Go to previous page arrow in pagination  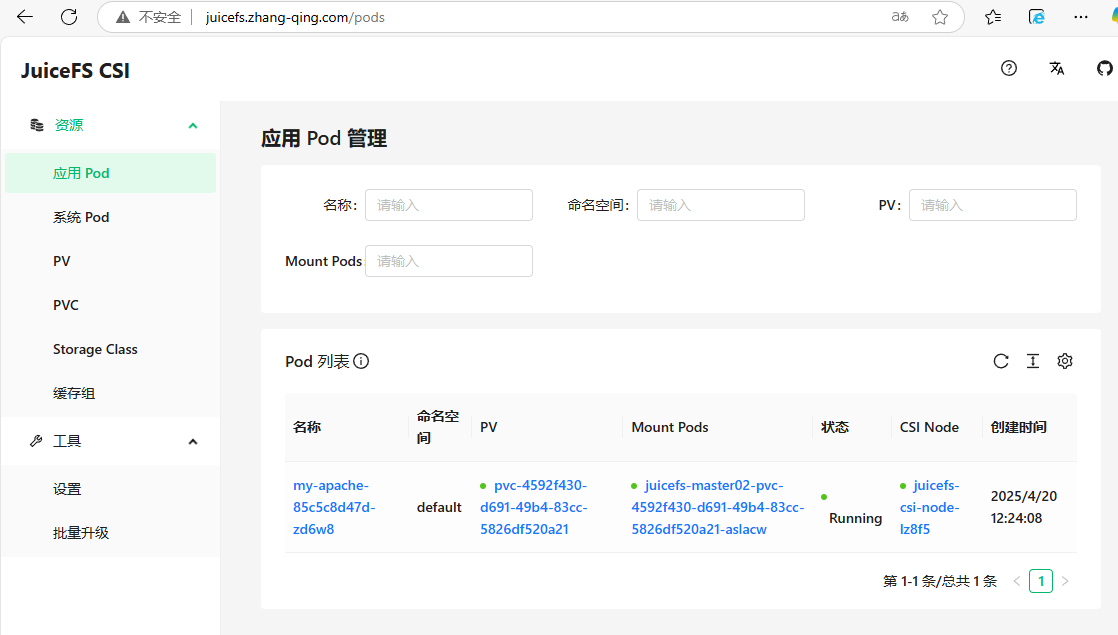(x=1017, y=582)
